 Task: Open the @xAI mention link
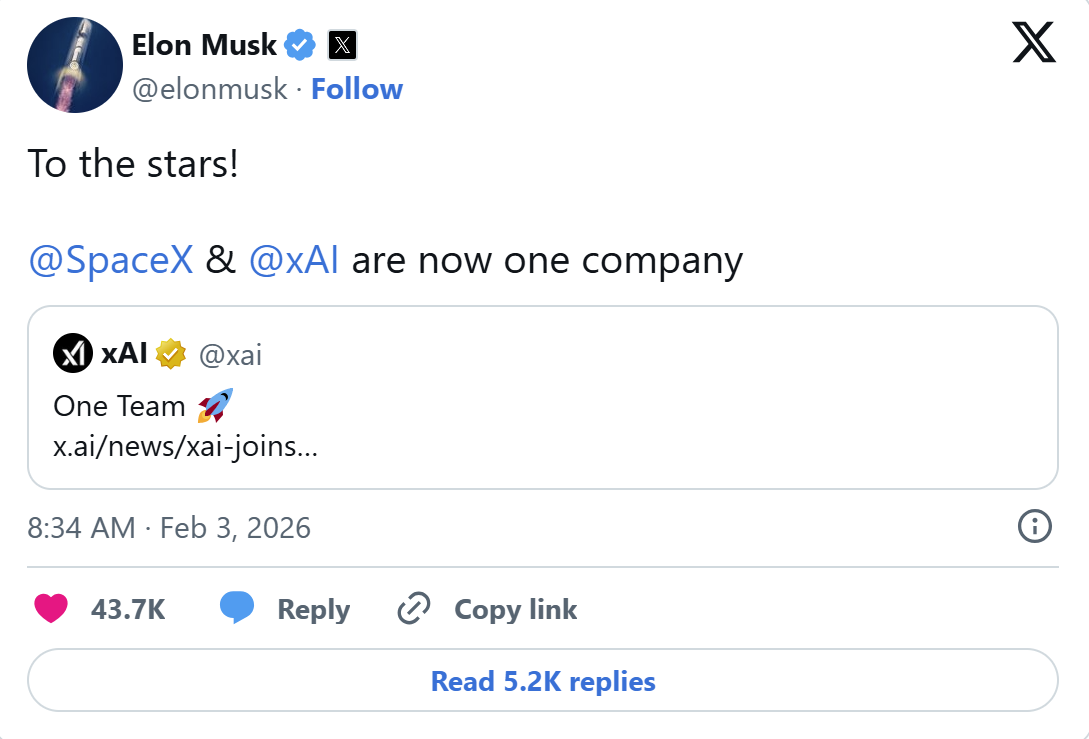point(293,260)
